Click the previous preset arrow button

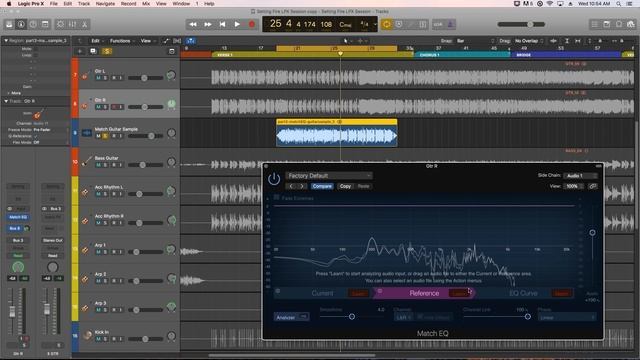click(x=291, y=186)
